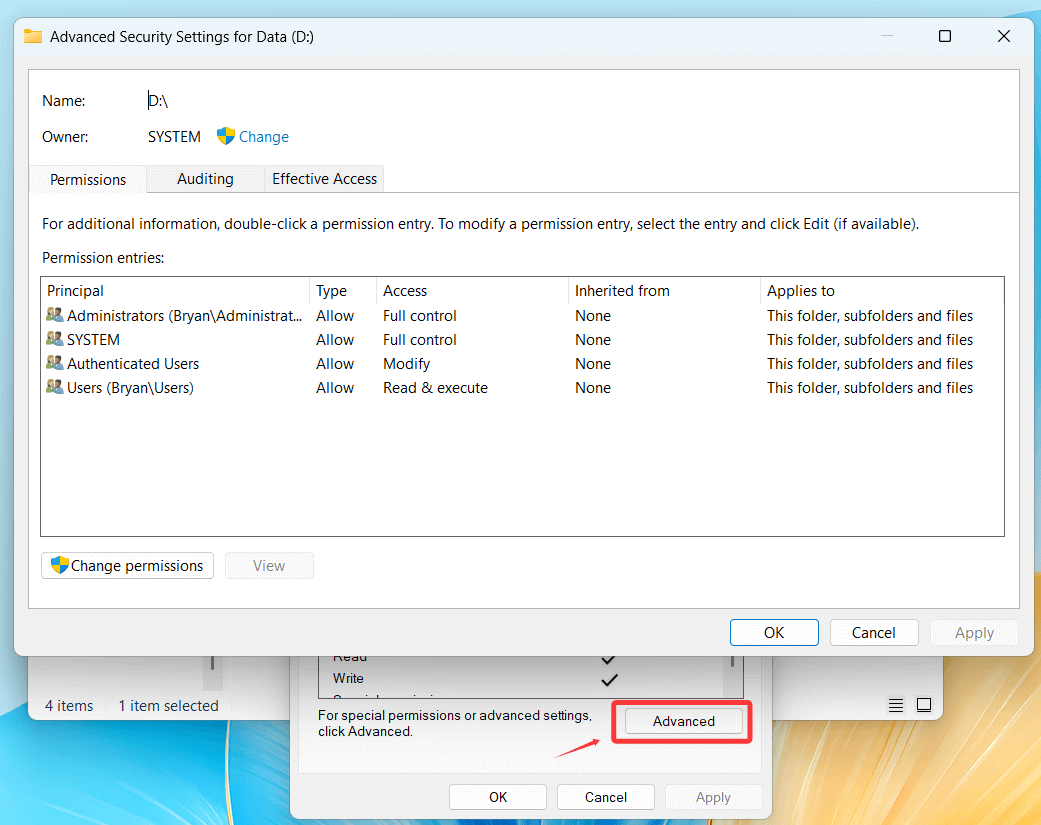Switch to large icons view in Explorer status bar

[924, 705]
